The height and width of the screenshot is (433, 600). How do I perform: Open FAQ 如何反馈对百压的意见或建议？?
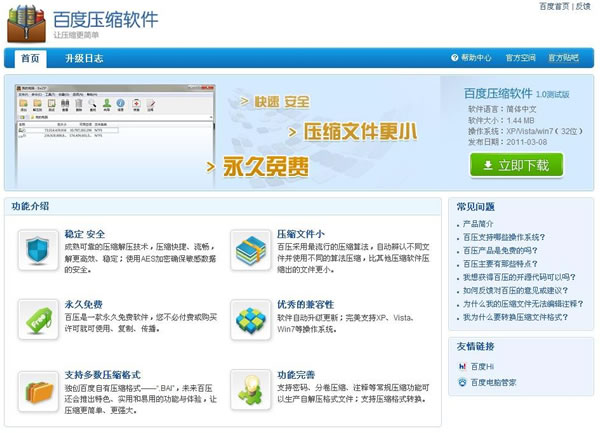pos(515,290)
